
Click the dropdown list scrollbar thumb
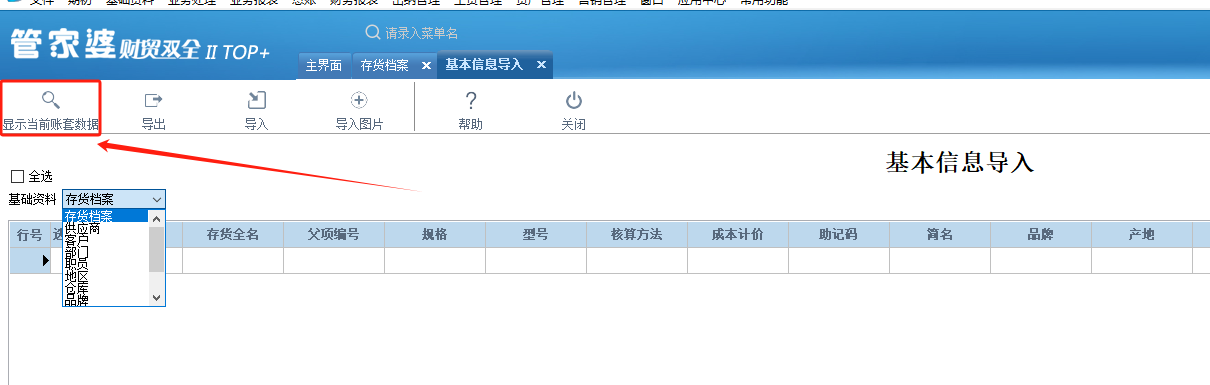tap(156, 248)
